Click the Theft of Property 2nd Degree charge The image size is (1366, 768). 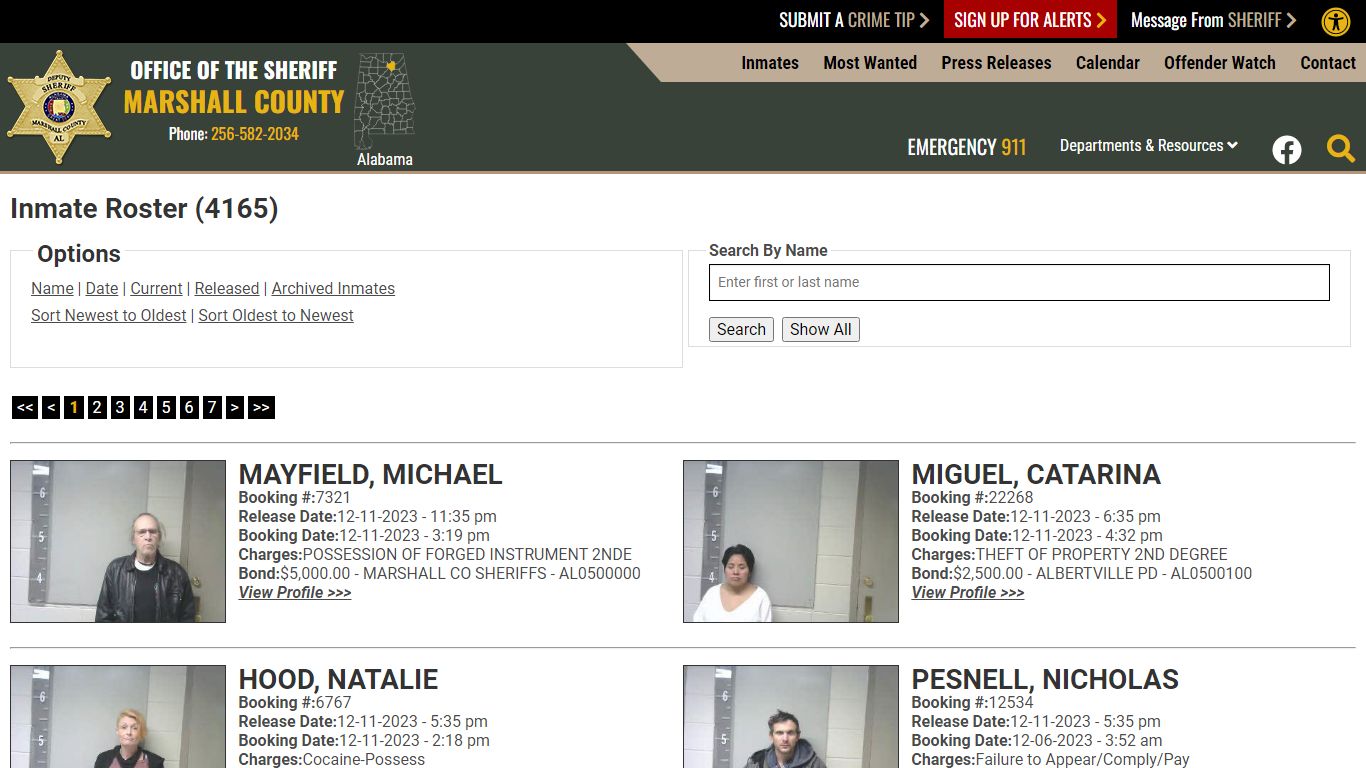coord(1101,554)
